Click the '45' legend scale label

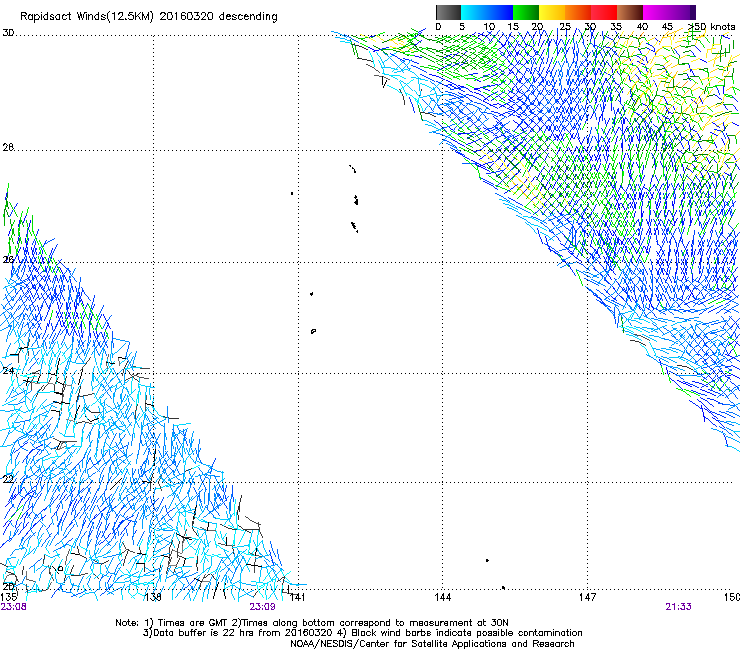667,27
